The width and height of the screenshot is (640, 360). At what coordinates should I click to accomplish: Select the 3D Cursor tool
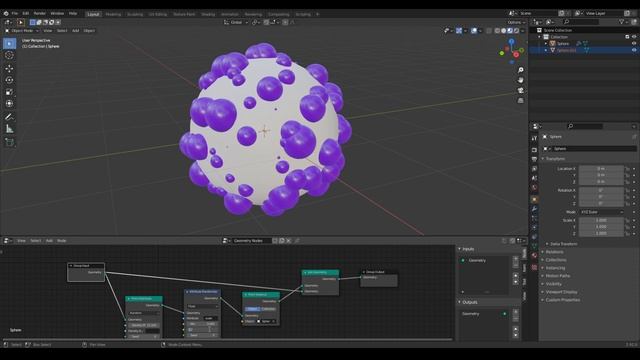[9, 55]
